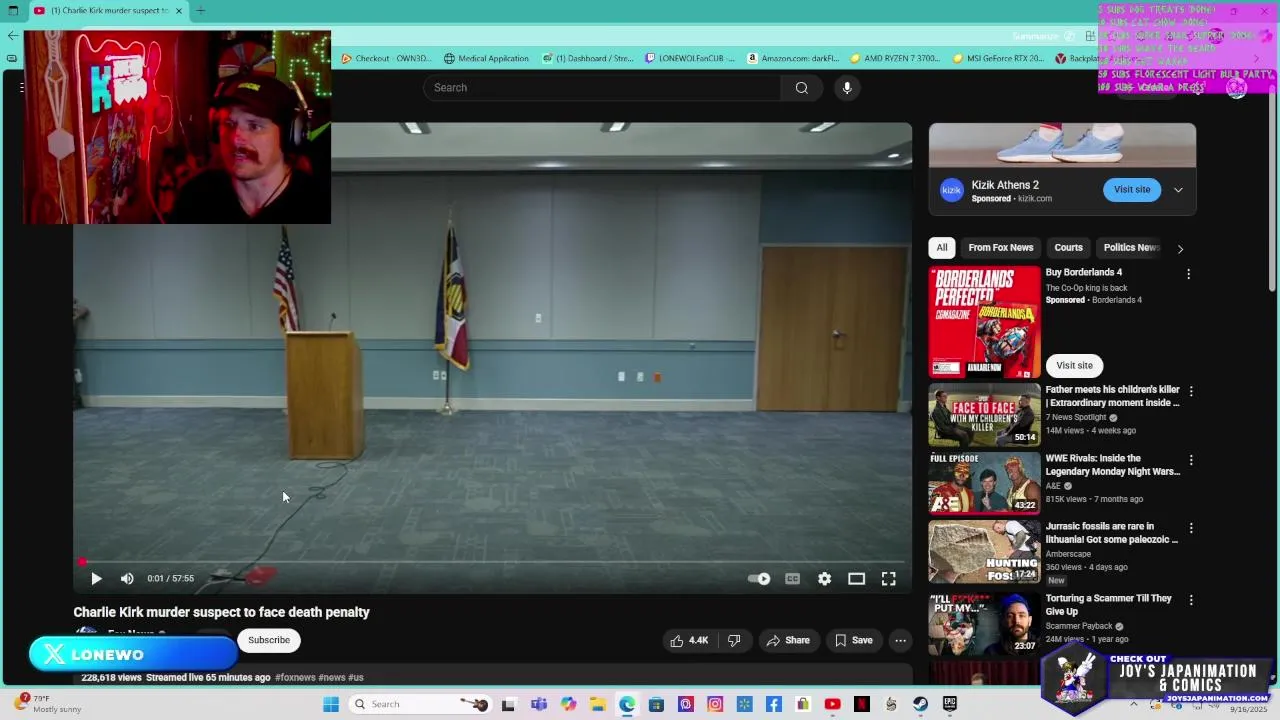The image size is (1280, 720).
Task: Open Microsoft Teams from taskbar
Action: pyautogui.click(x=539, y=704)
